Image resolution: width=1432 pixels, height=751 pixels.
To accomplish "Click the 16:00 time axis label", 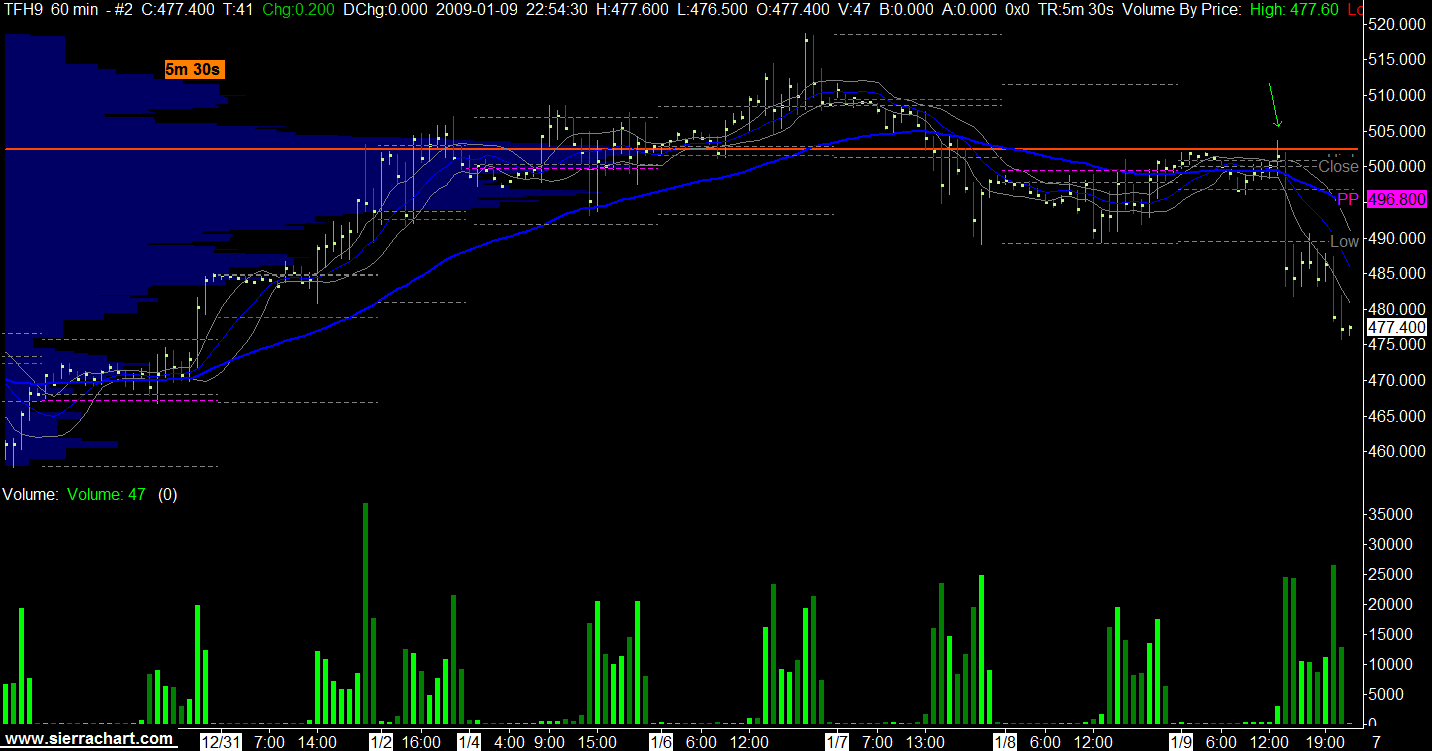I will [x=421, y=742].
